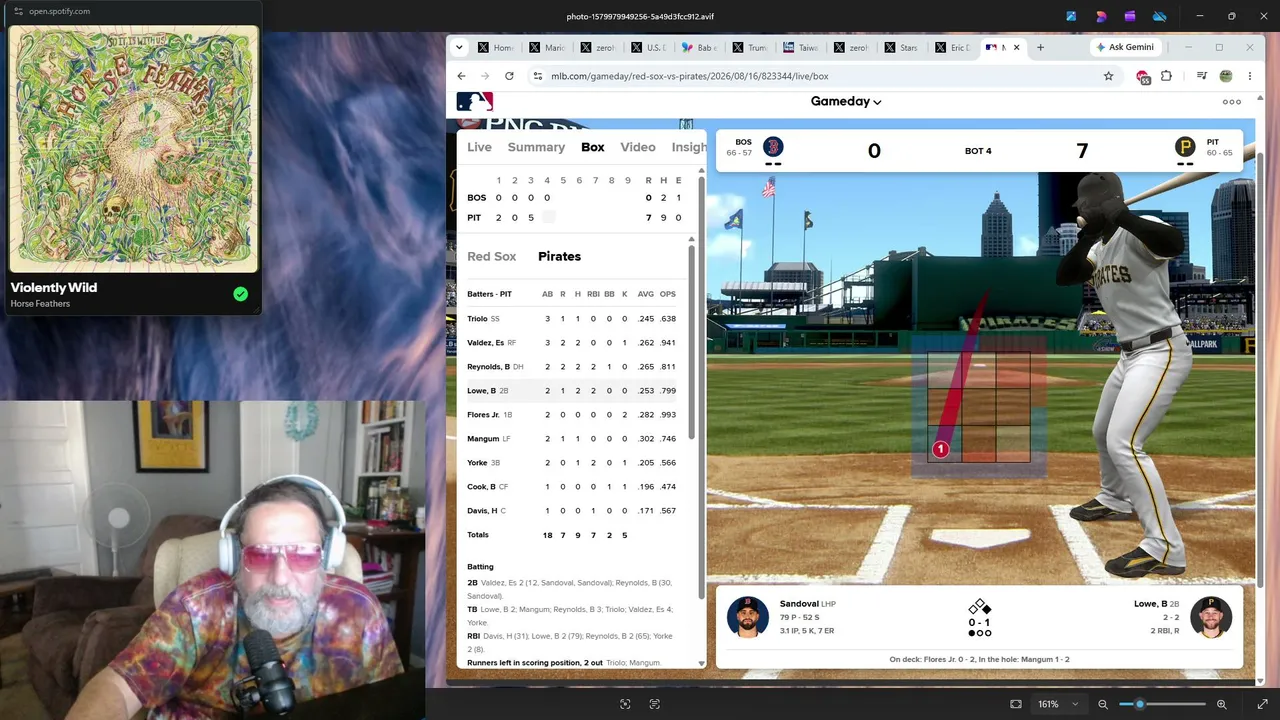Image resolution: width=1280 pixels, height=720 pixels.
Task: Click the Red Sox team logo
Action: tap(773, 147)
